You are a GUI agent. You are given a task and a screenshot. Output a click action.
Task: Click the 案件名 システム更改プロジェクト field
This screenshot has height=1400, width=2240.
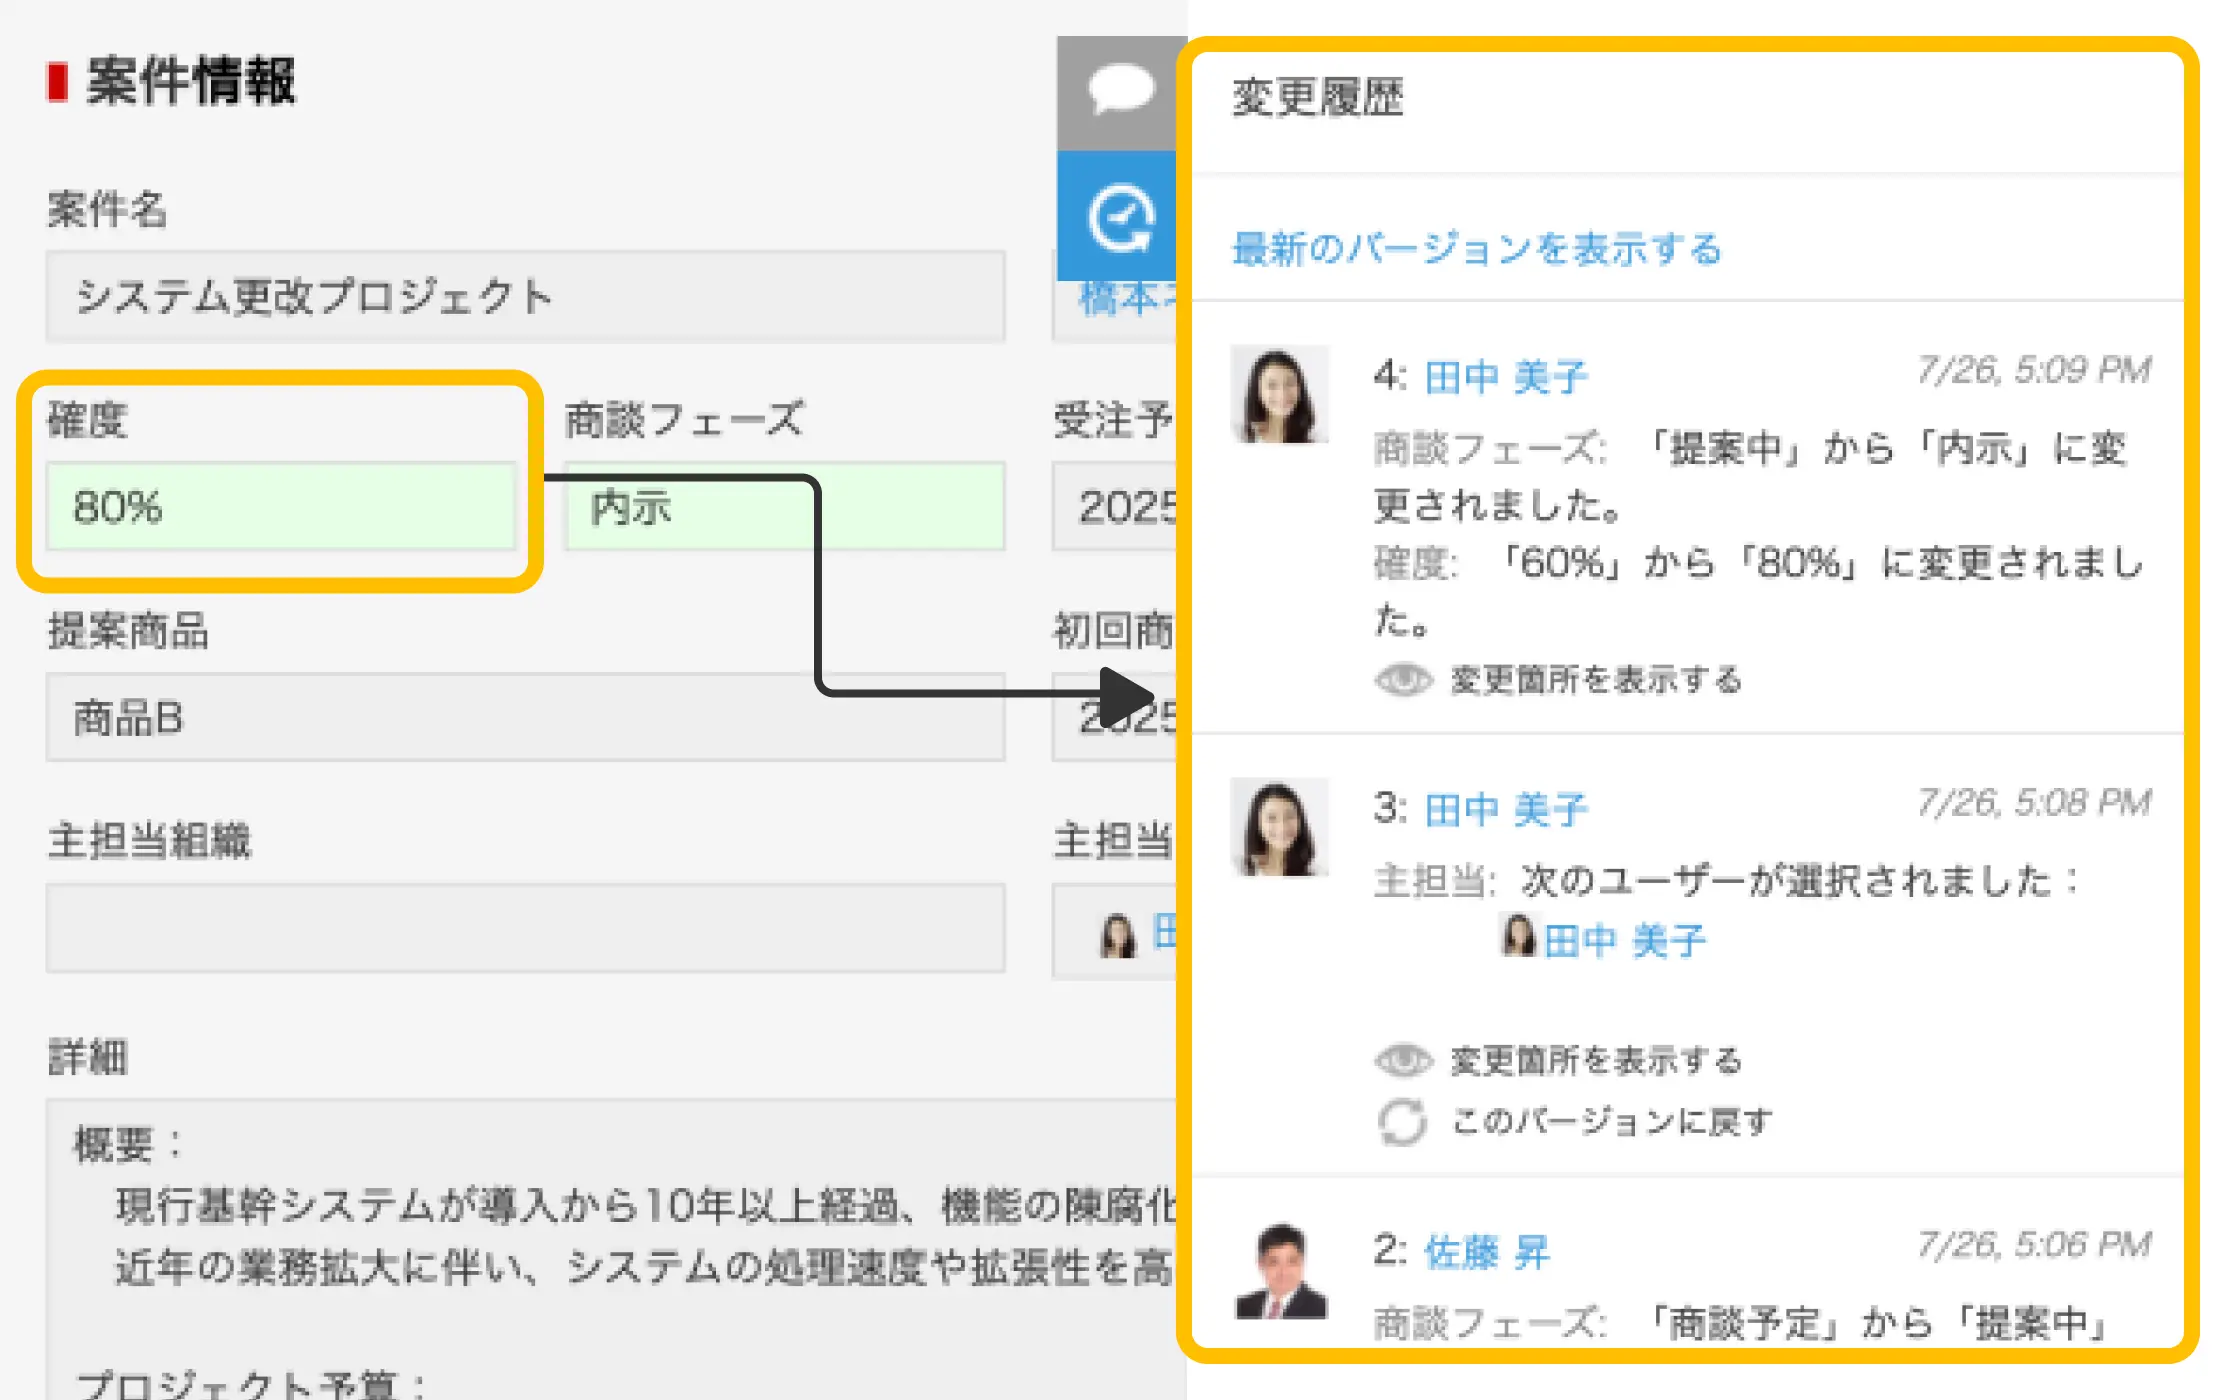click(x=525, y=297)
